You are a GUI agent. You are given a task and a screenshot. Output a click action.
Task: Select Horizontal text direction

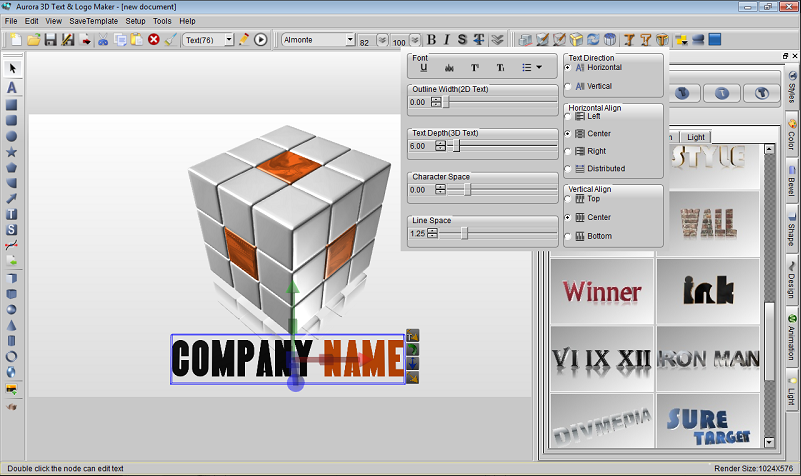point(594,67)
